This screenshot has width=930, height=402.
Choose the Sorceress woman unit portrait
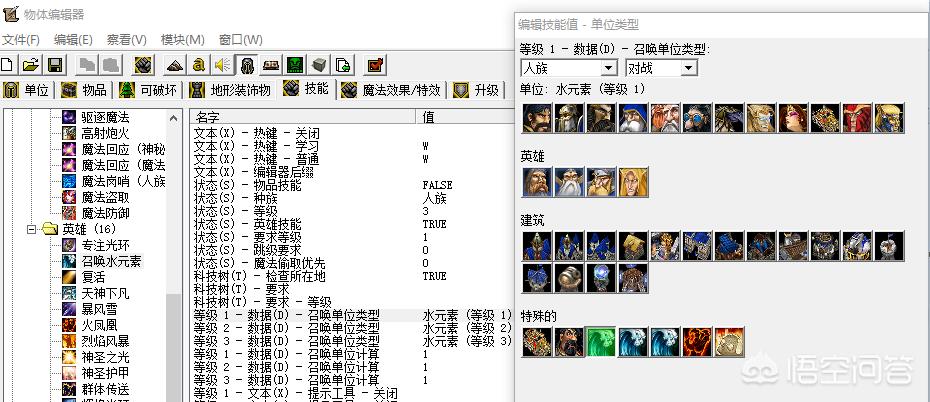(x=794, y=118)
